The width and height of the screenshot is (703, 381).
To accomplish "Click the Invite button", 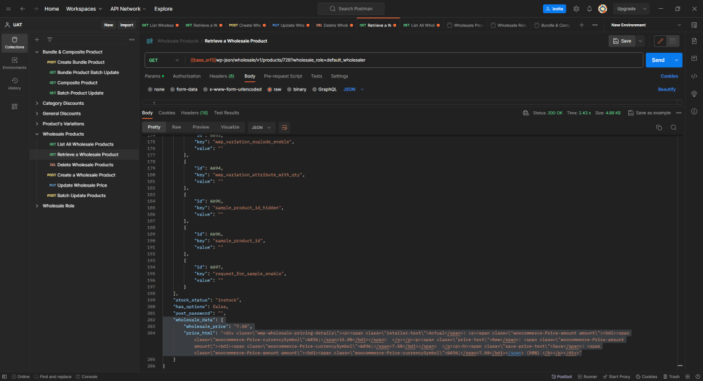I will tap(555, 9).
